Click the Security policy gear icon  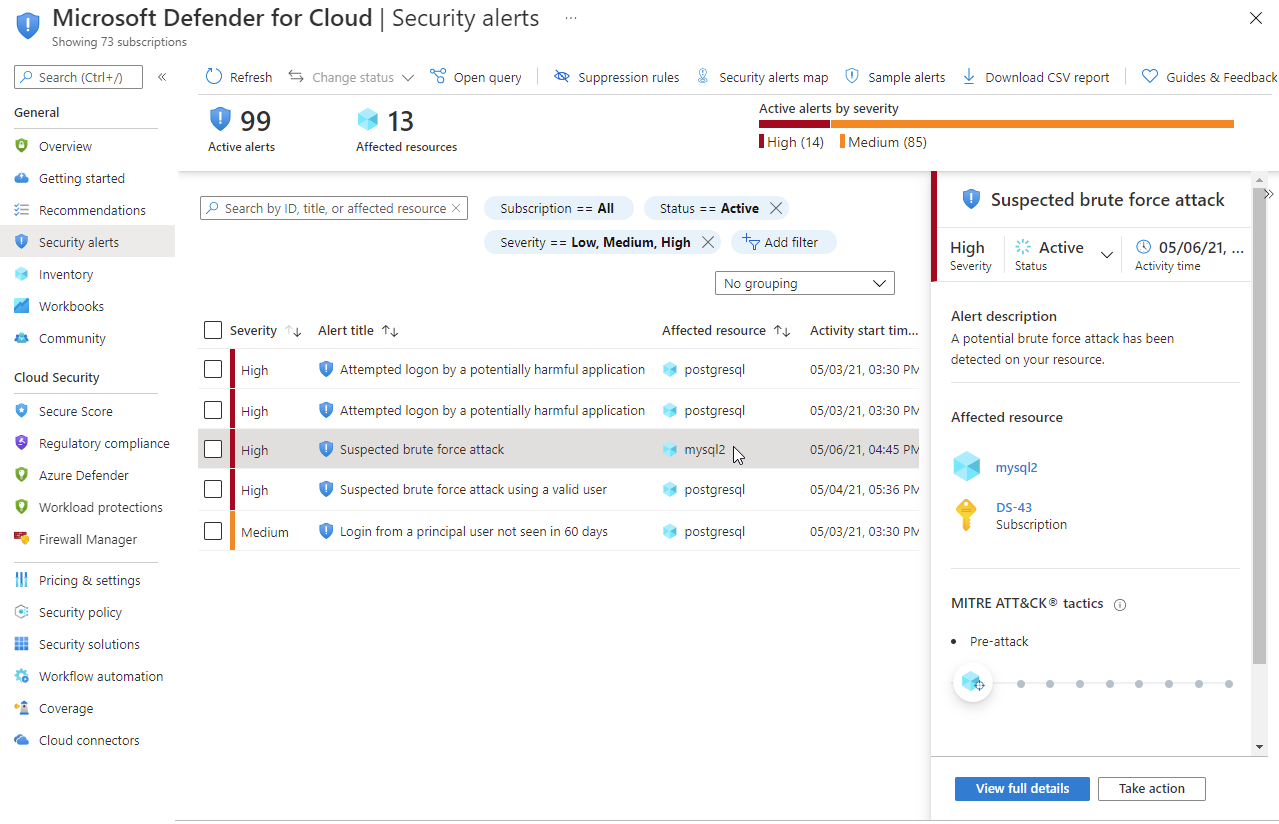coord(22,612)
